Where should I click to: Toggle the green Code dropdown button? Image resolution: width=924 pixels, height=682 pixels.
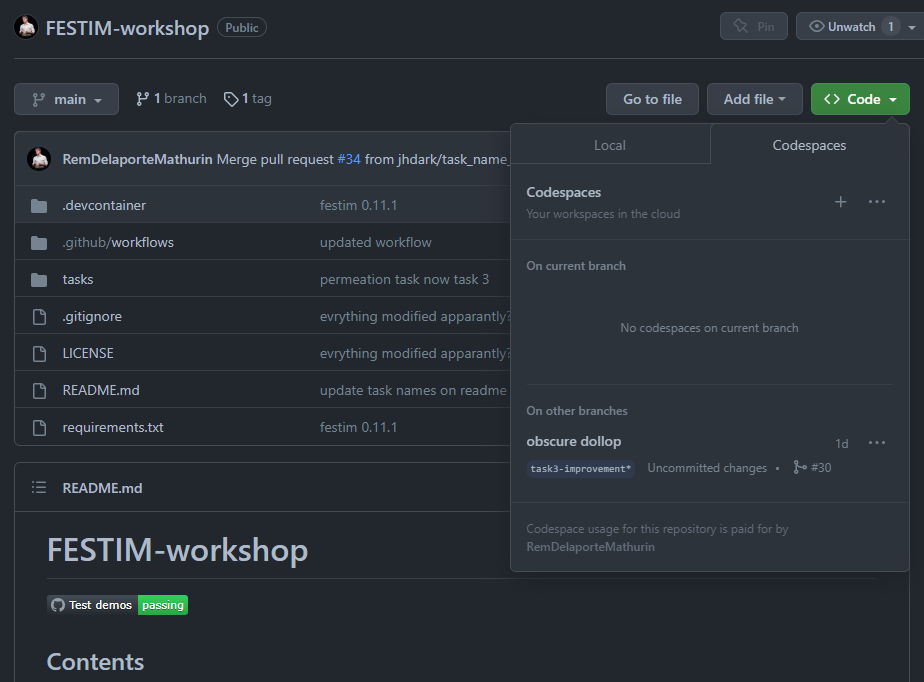(x=860, y=99)
